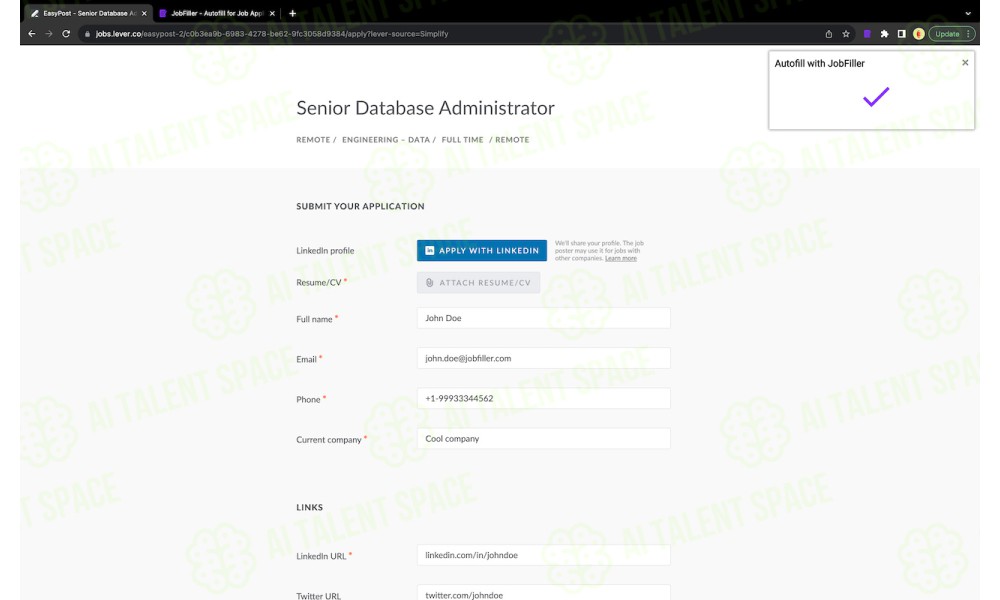This screenshot has width=1000, height=600.
Task: Click the Resume/CV field label
Action: [x=319, y=282]
